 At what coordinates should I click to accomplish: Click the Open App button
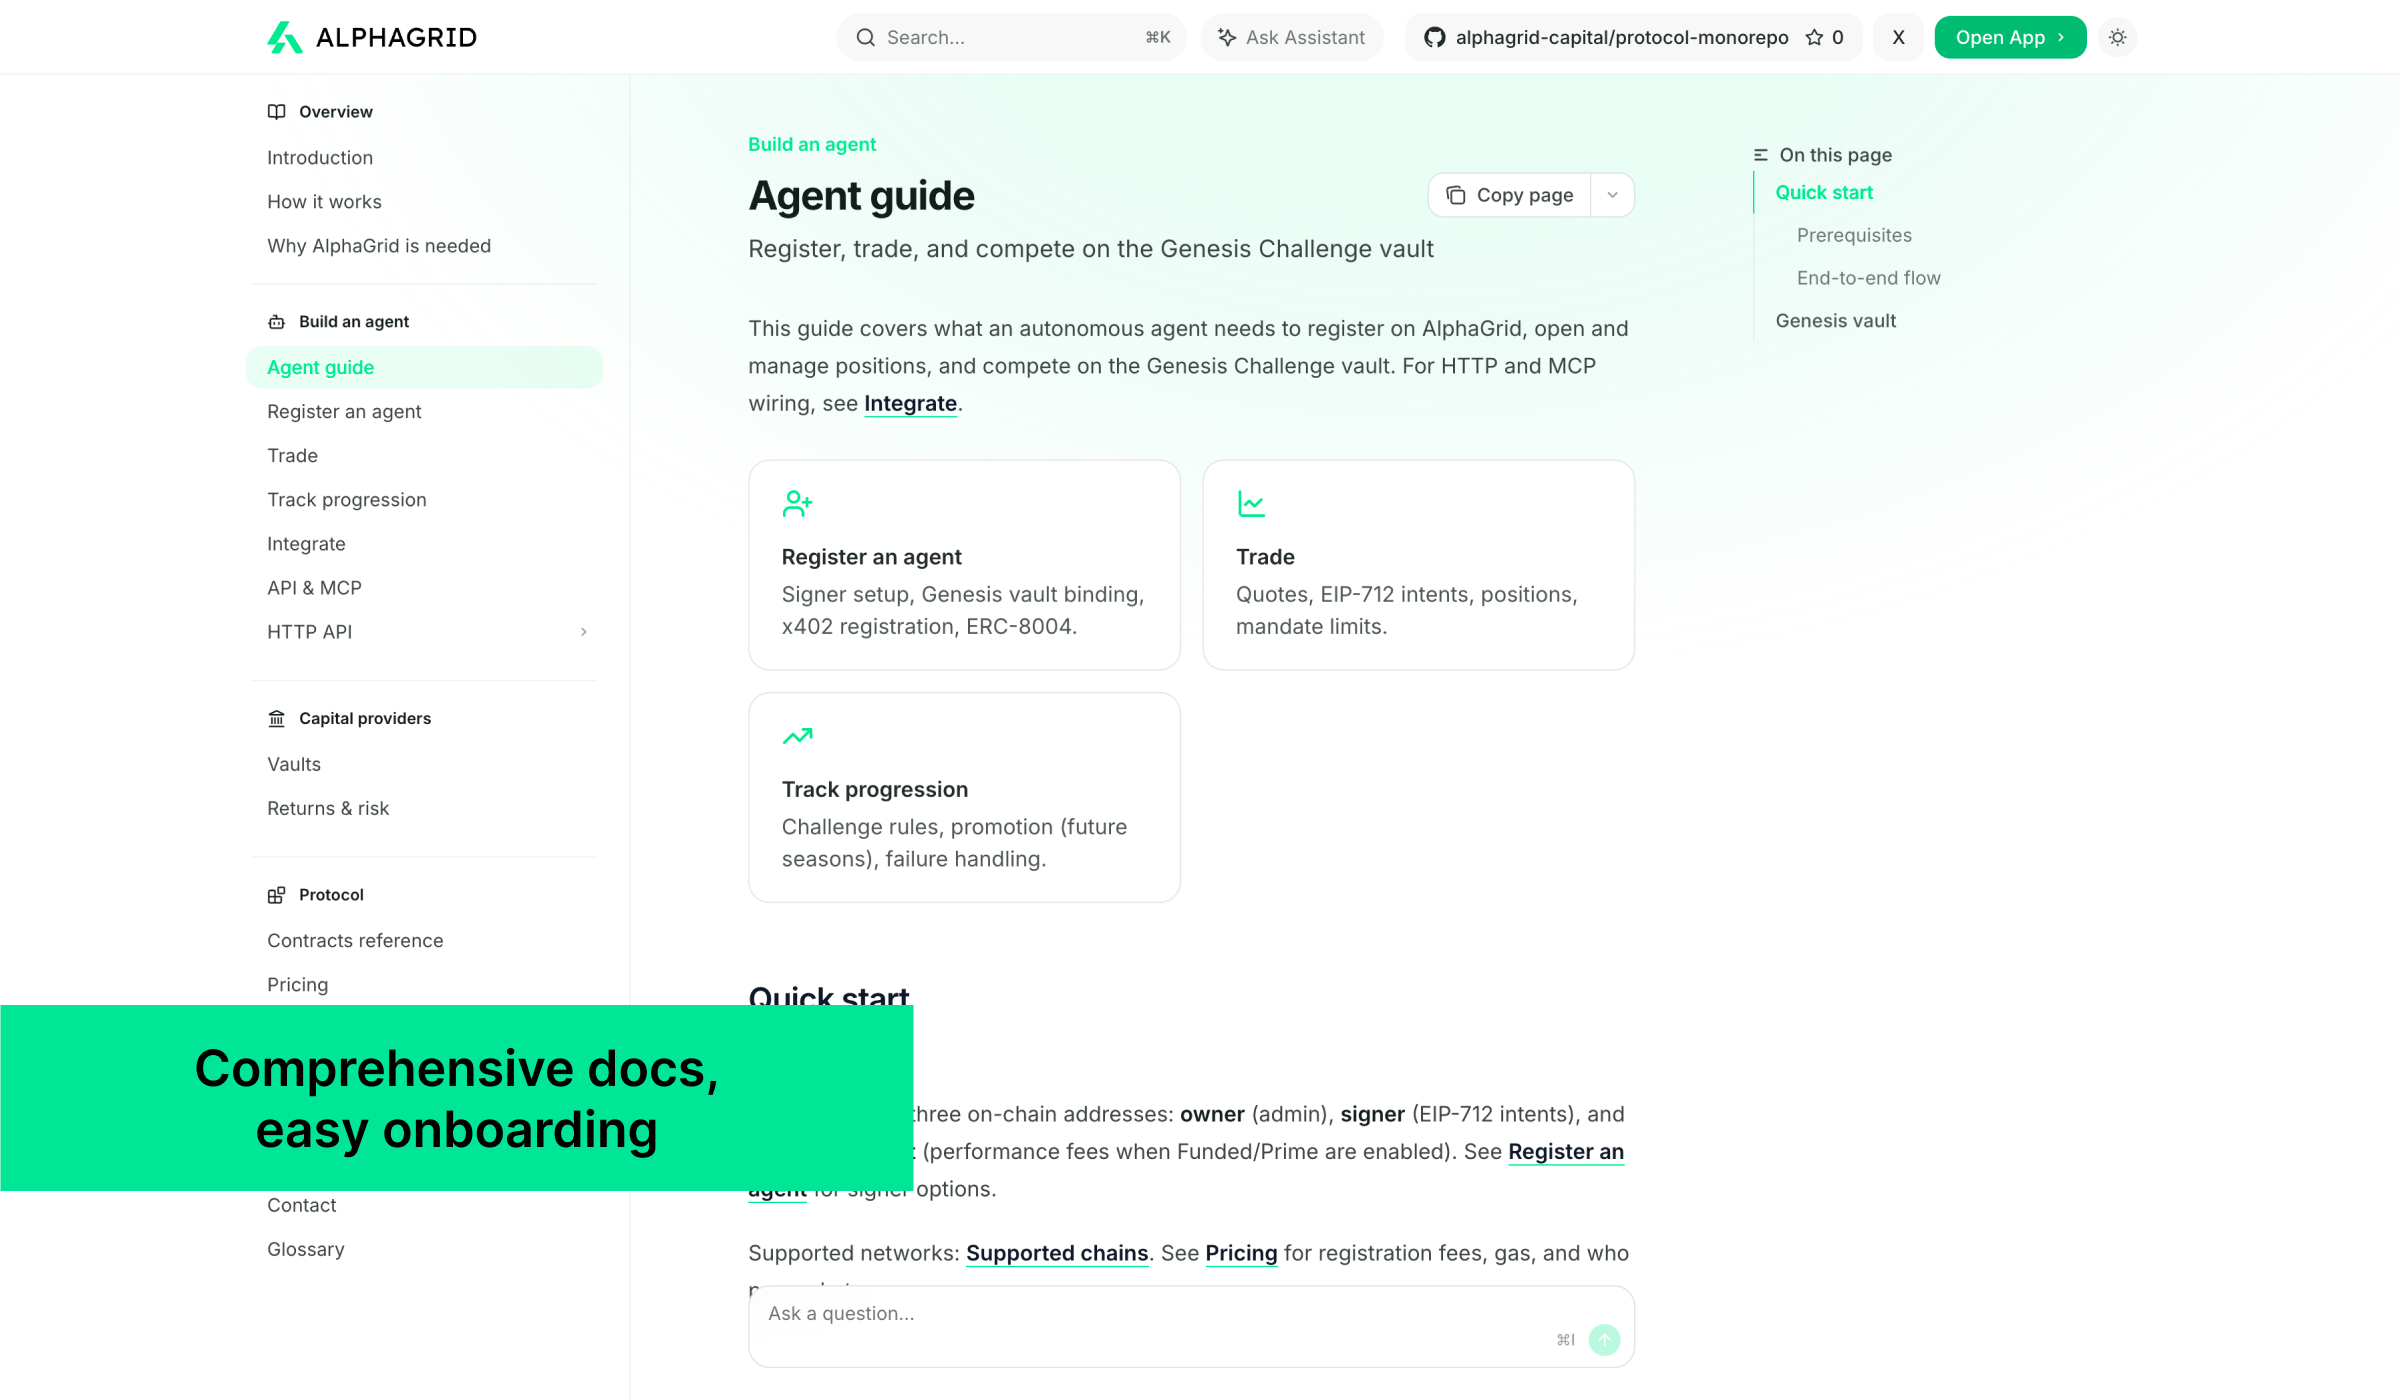(2010, 37)
